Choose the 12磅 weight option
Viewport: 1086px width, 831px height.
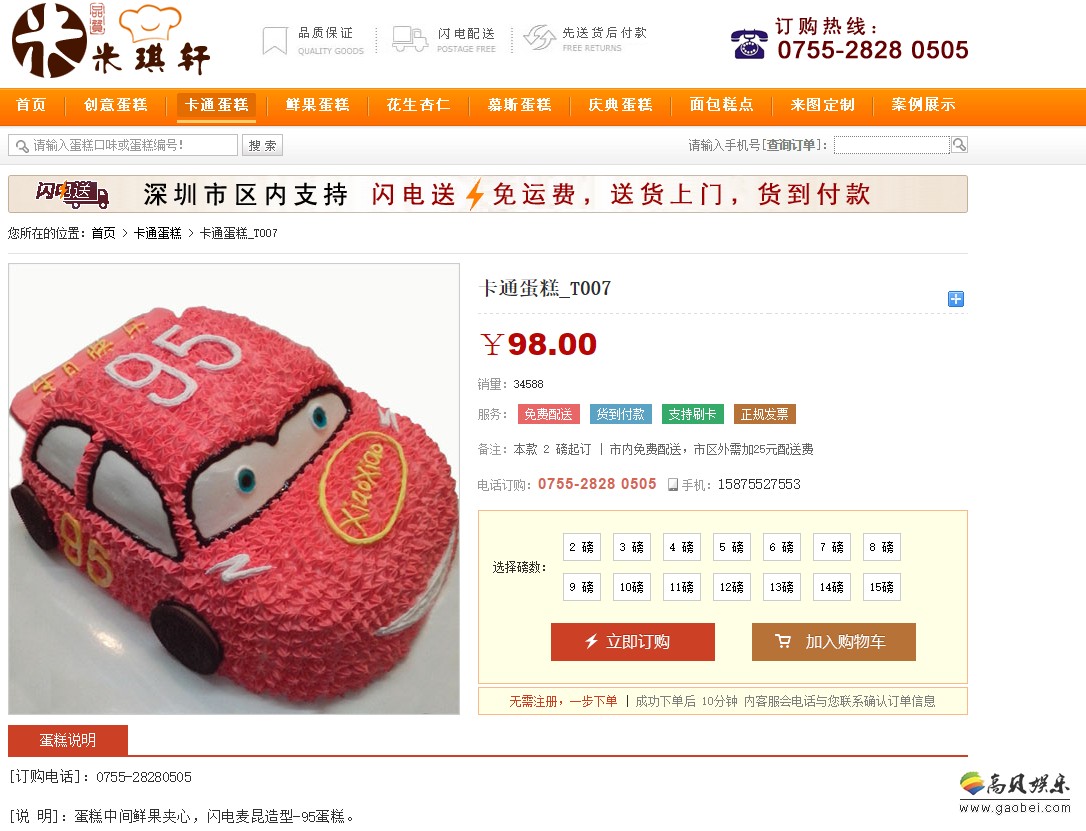[x=731, y=587]
